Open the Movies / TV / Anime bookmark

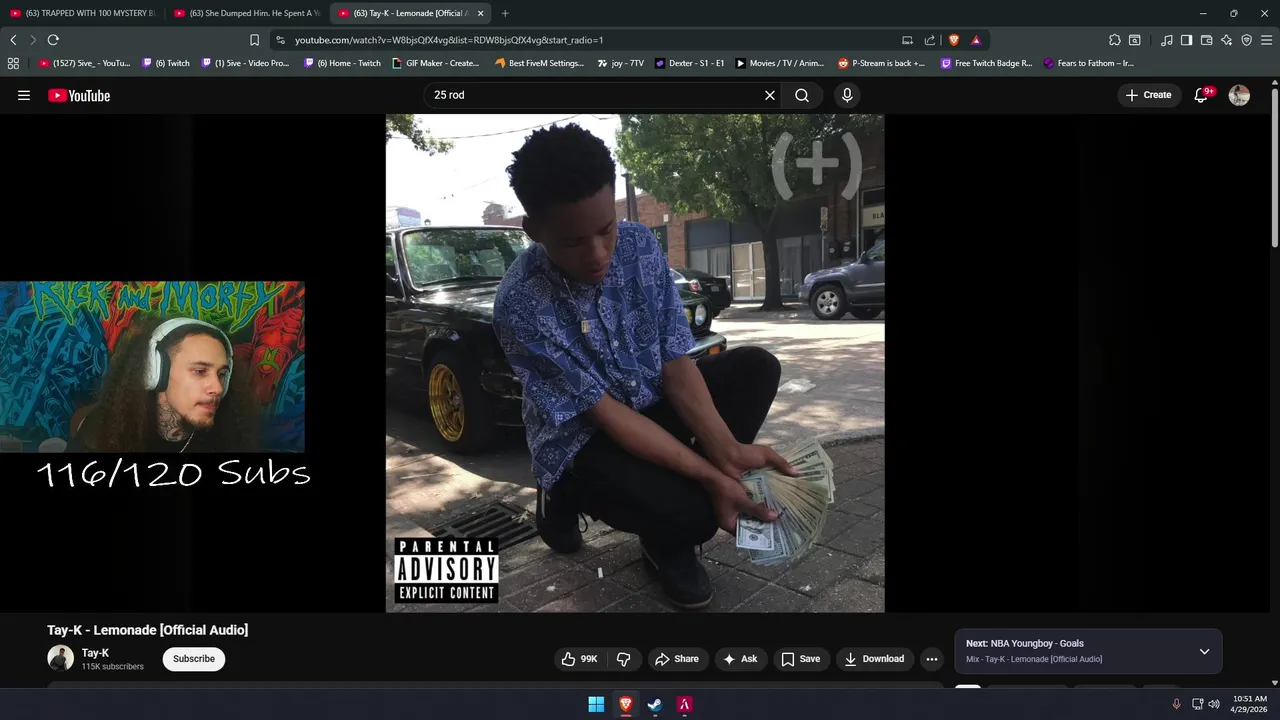(x=780, y=63)
